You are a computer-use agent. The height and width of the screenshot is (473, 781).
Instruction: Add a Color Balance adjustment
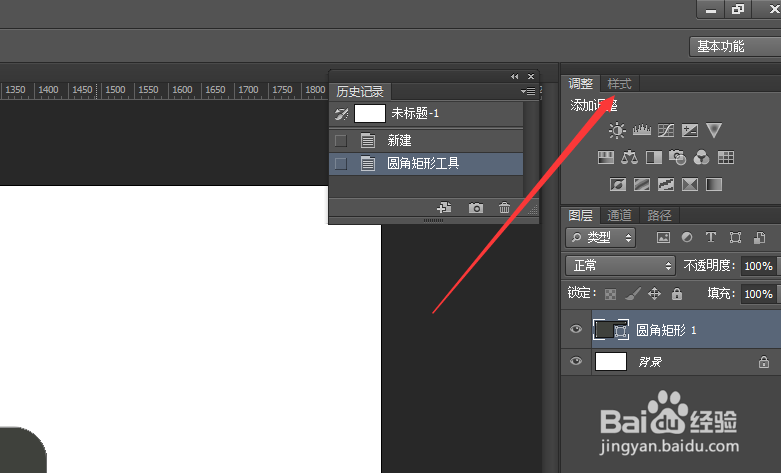[x=630, y=158]
